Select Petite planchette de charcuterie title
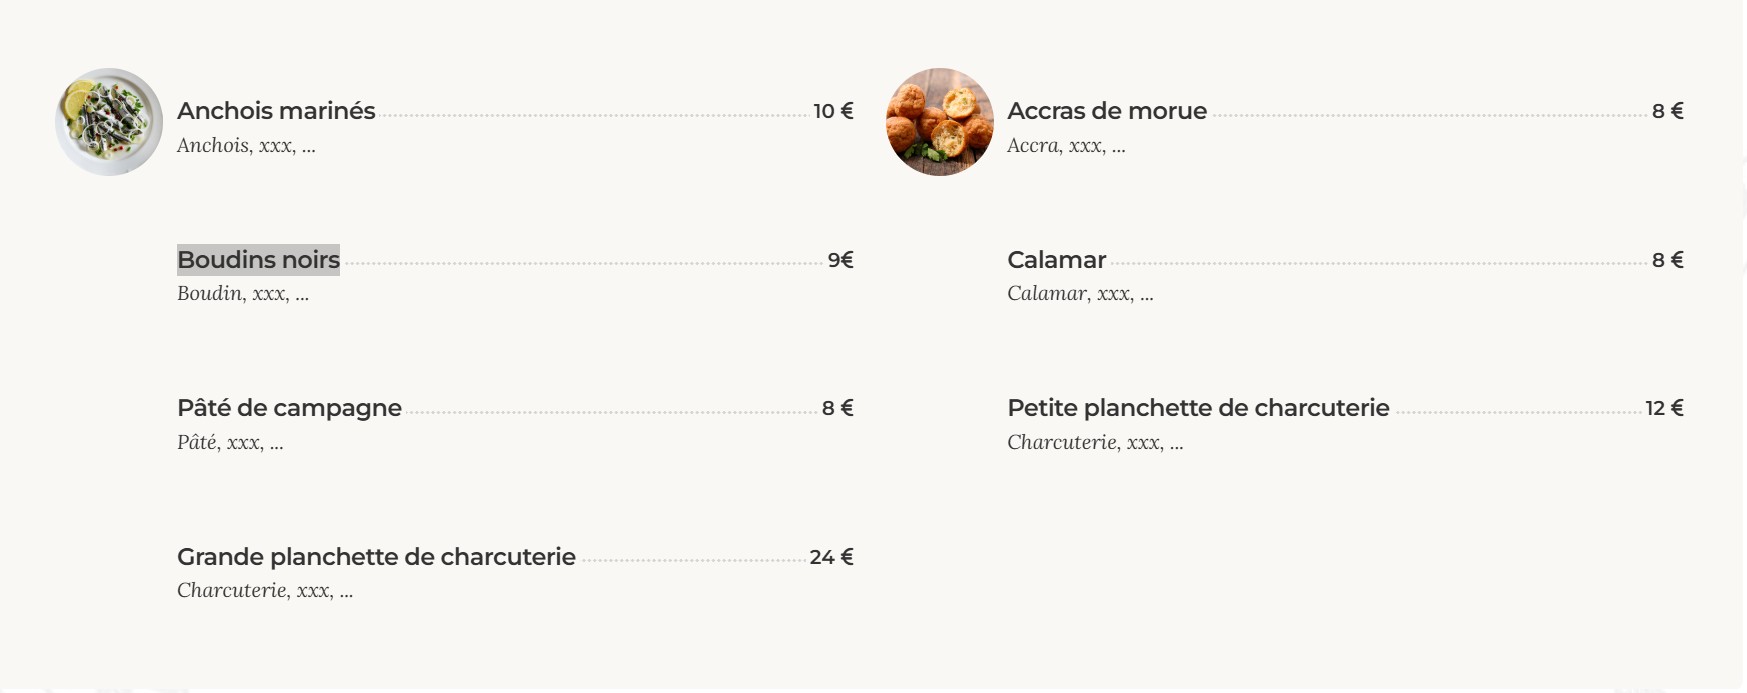 pyautogui.click(x=1198, y=408)
